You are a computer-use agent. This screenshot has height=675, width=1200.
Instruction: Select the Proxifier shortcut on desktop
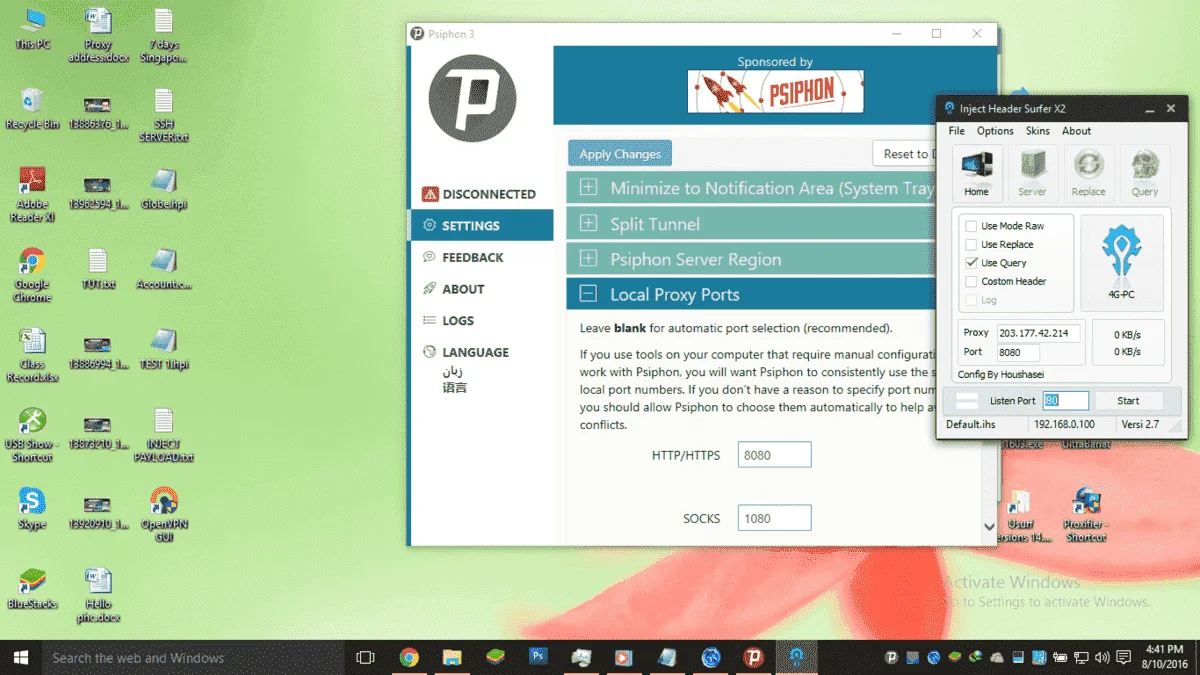coord(1086,515)
